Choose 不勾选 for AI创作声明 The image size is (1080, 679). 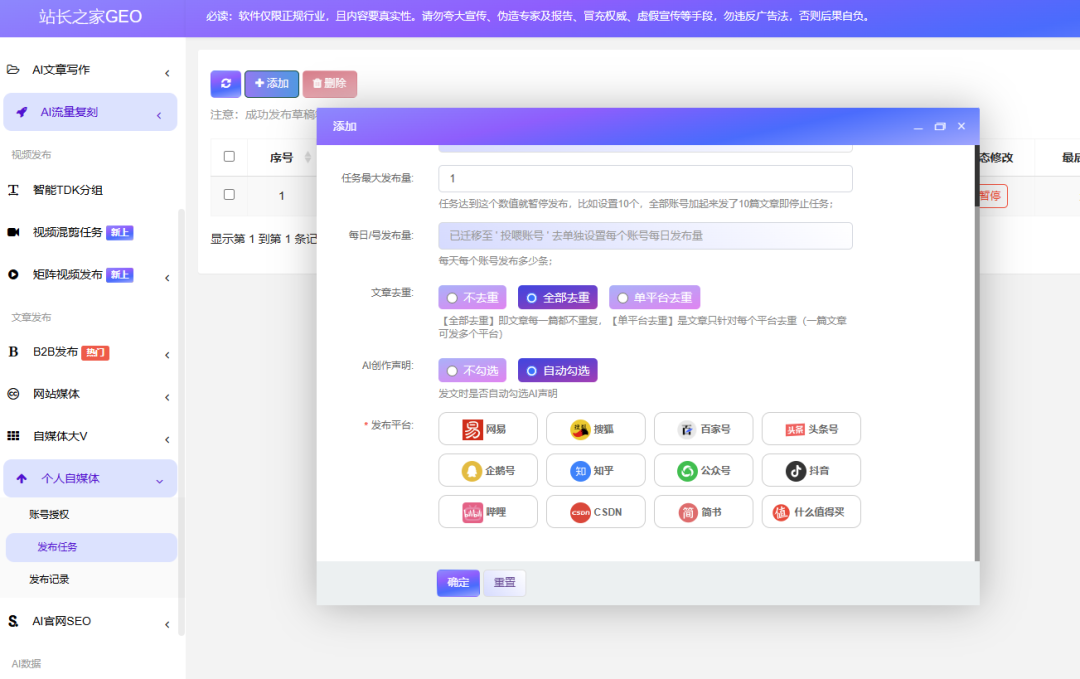(x=472, y=370)
